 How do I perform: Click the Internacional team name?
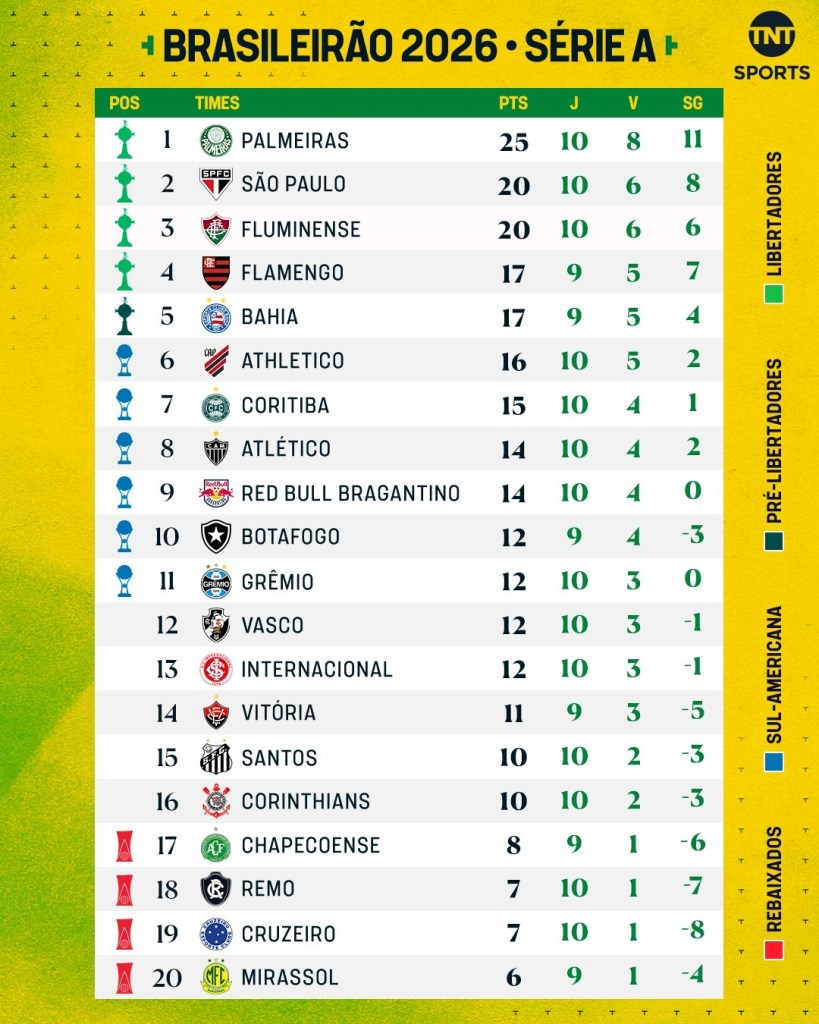coord(317,669)
